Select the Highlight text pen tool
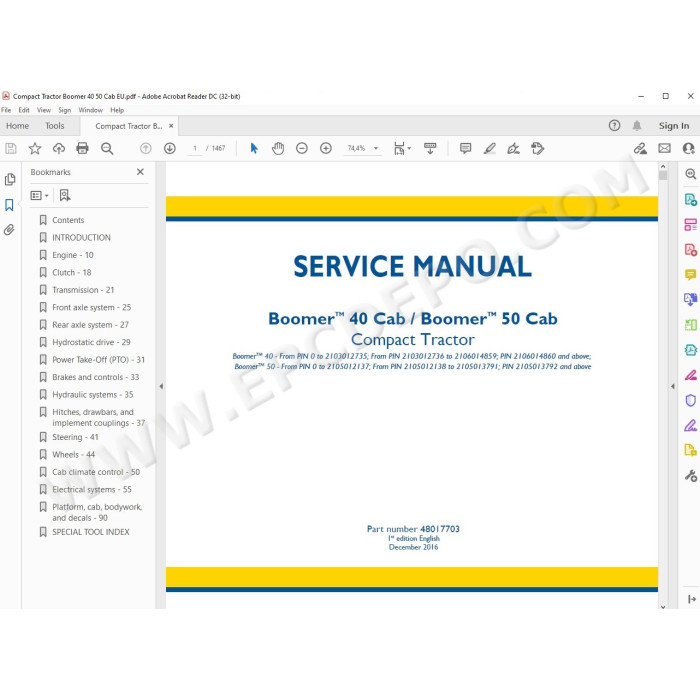This screenshot has height=700, width=700. (490, 148)
